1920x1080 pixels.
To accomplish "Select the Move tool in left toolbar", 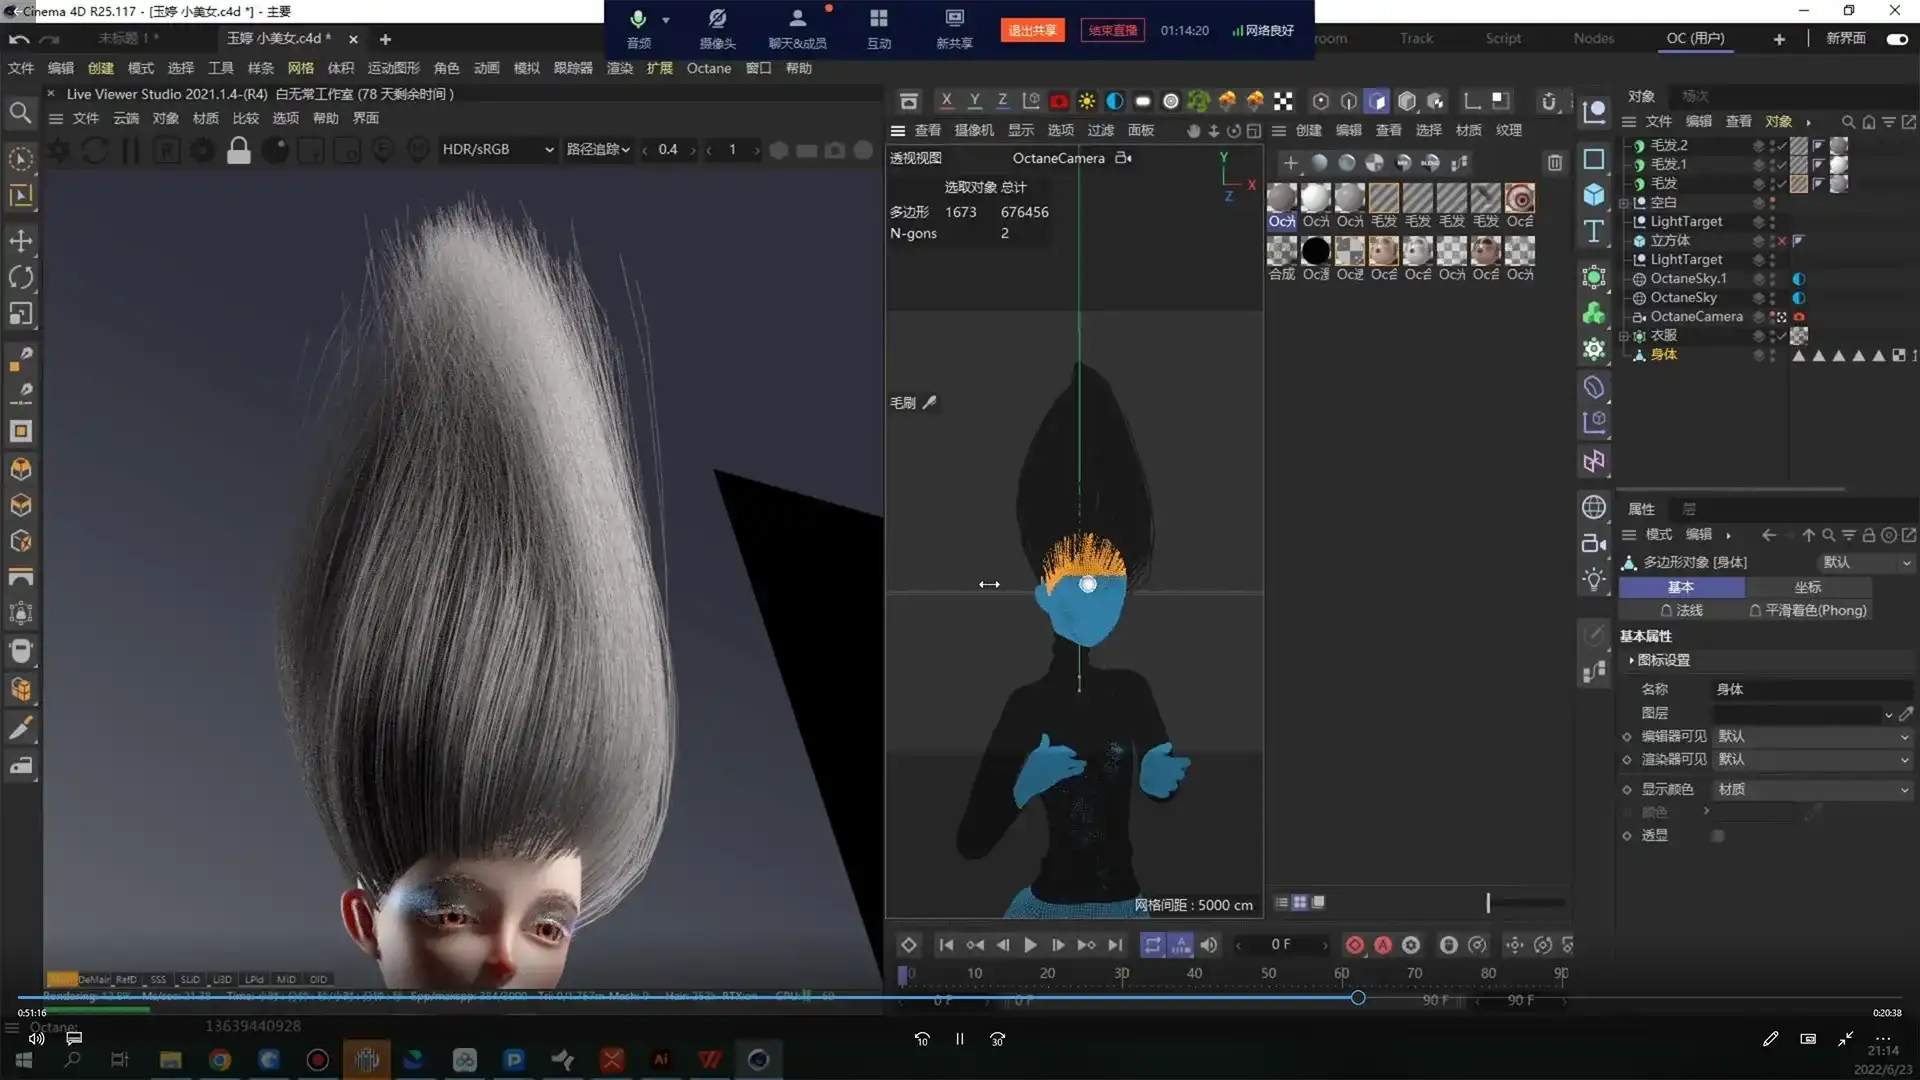I will [x=21, y=241].
